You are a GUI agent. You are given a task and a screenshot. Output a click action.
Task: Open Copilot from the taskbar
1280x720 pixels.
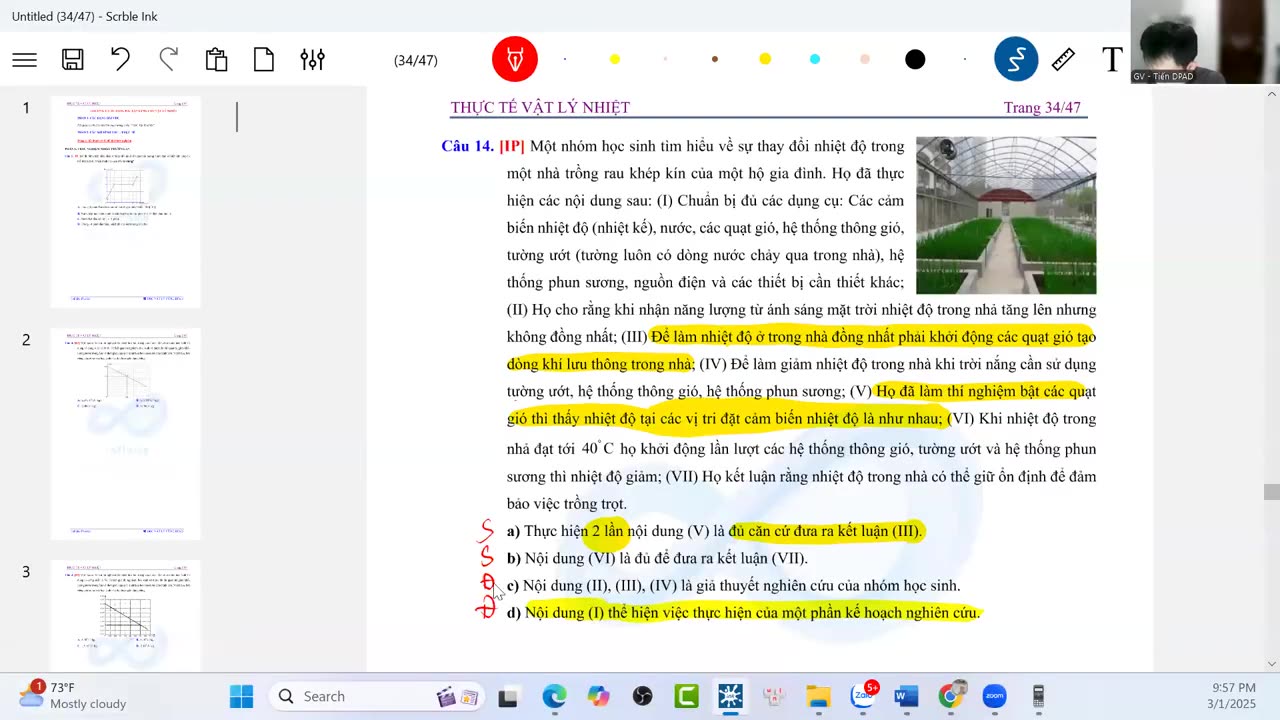pyautogui.click(x=598, y=696)
